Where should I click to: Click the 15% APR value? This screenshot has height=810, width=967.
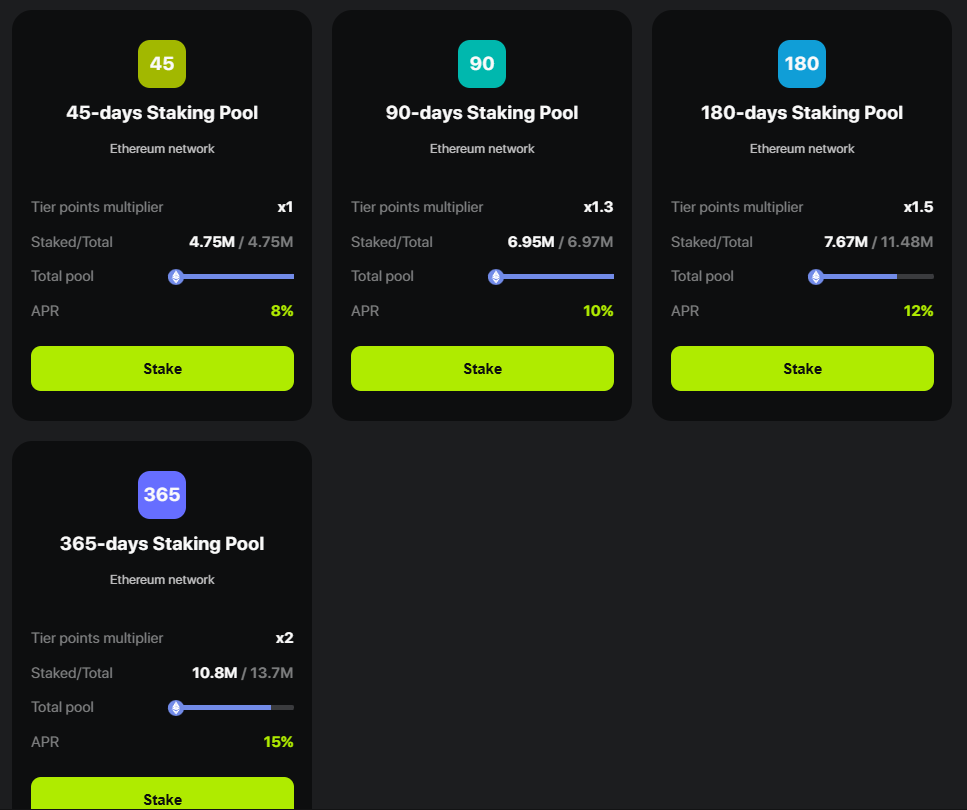point(278,742)
